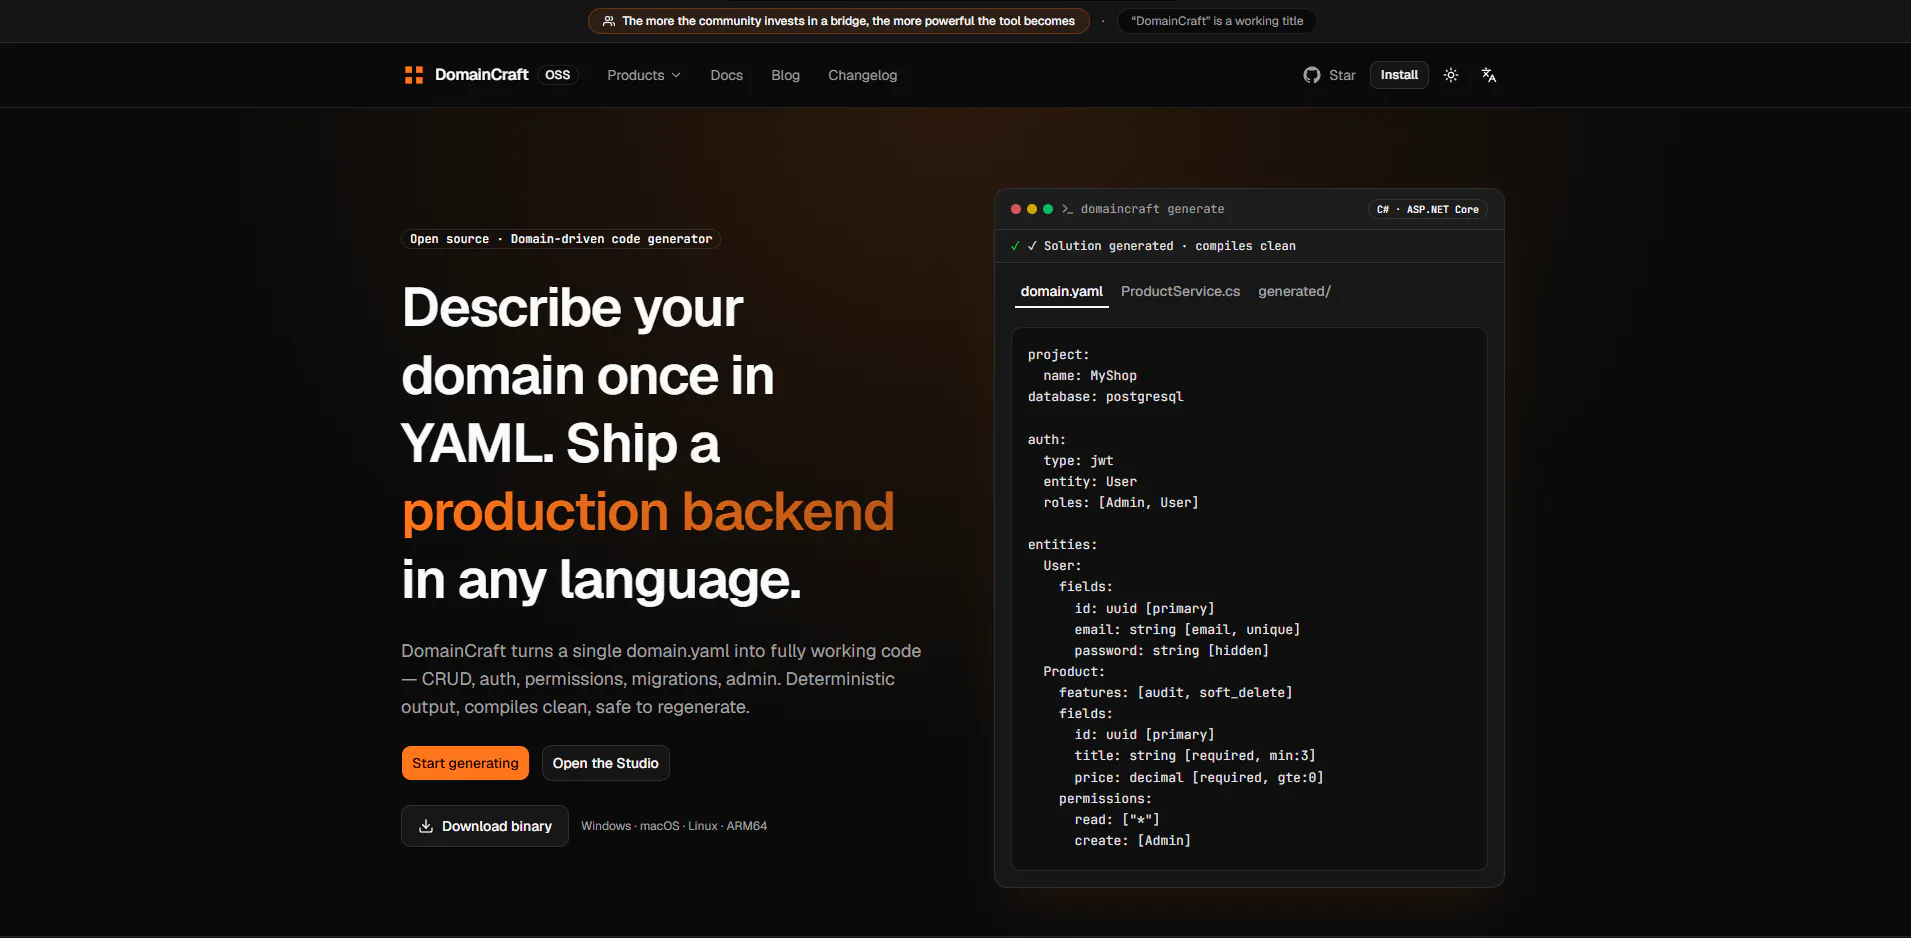1911x938 pixels.
Task: Click the 'Windows · macOS · Linux · ARM64' text
Action: (674, 826)
